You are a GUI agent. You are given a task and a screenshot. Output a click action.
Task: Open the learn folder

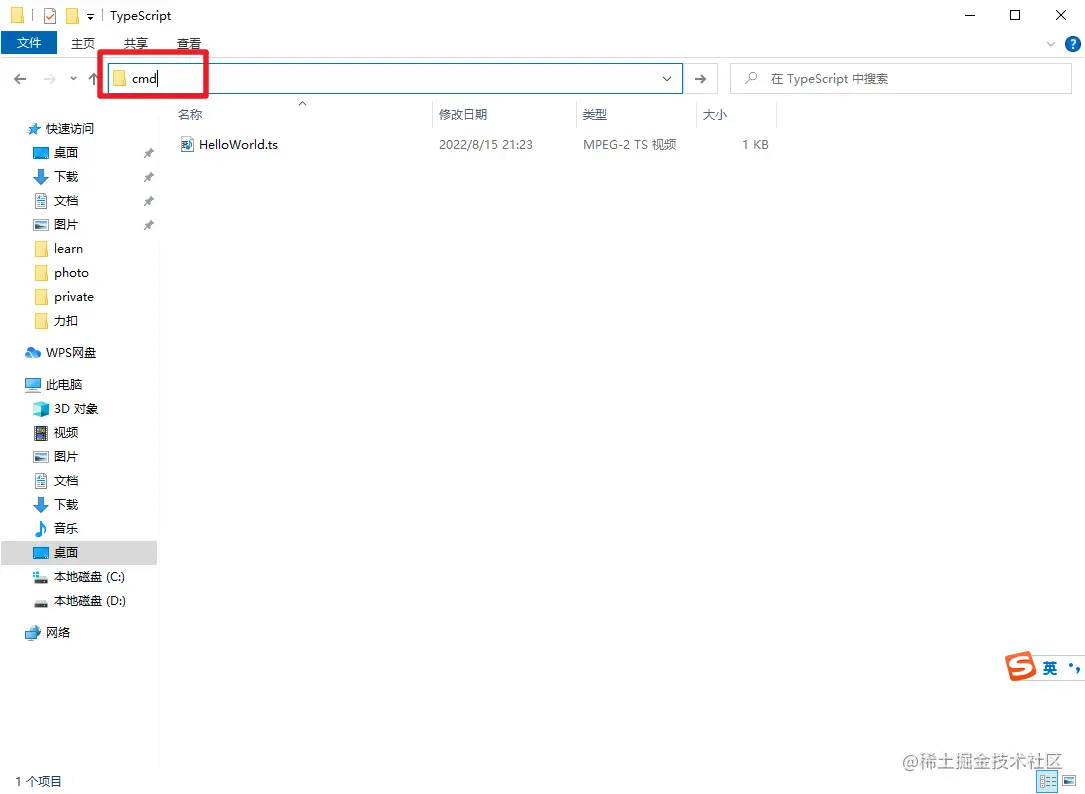click(x=68, y=249)
